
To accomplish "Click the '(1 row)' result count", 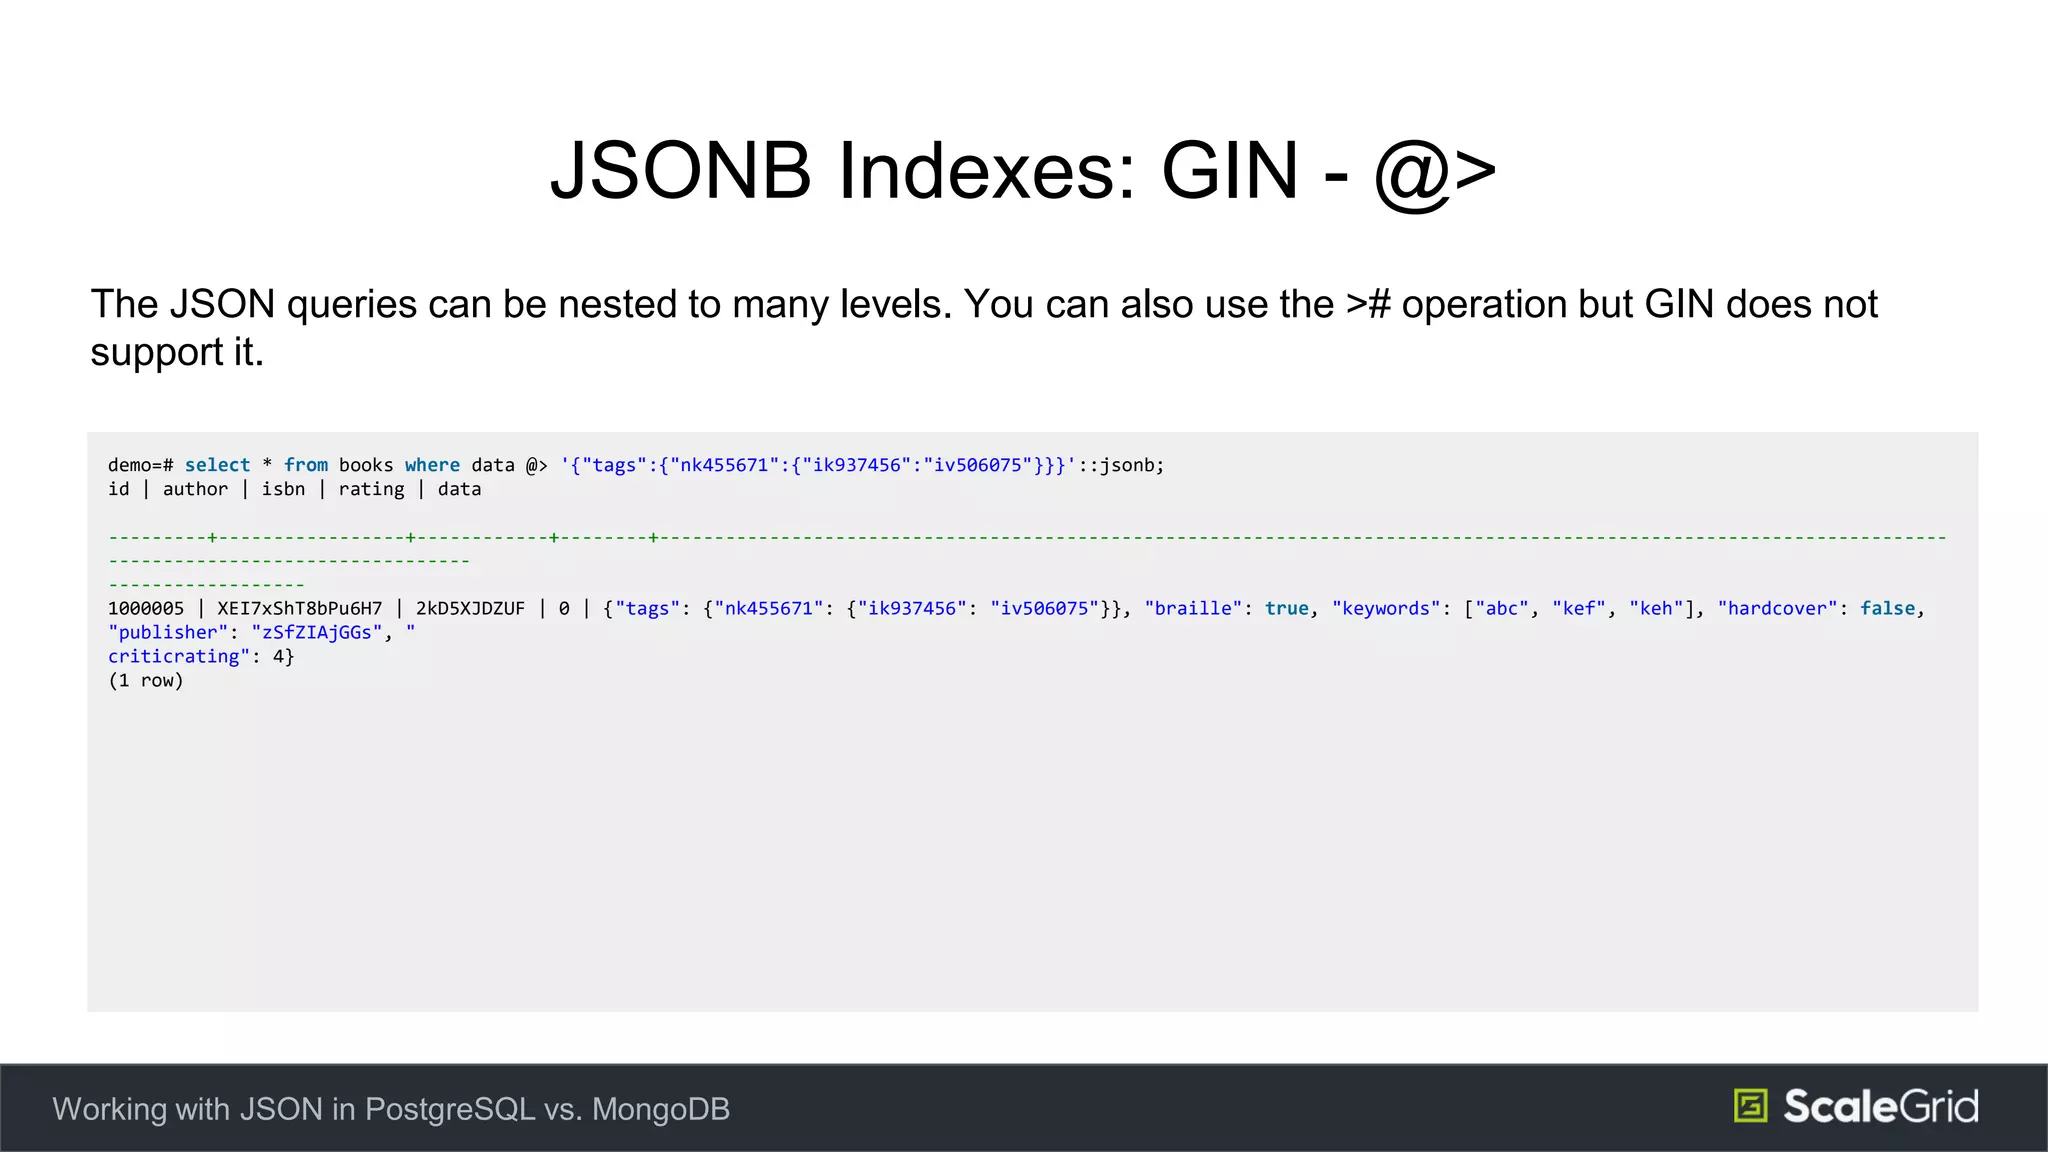I will pyautogui.click(x=146, y=680).
